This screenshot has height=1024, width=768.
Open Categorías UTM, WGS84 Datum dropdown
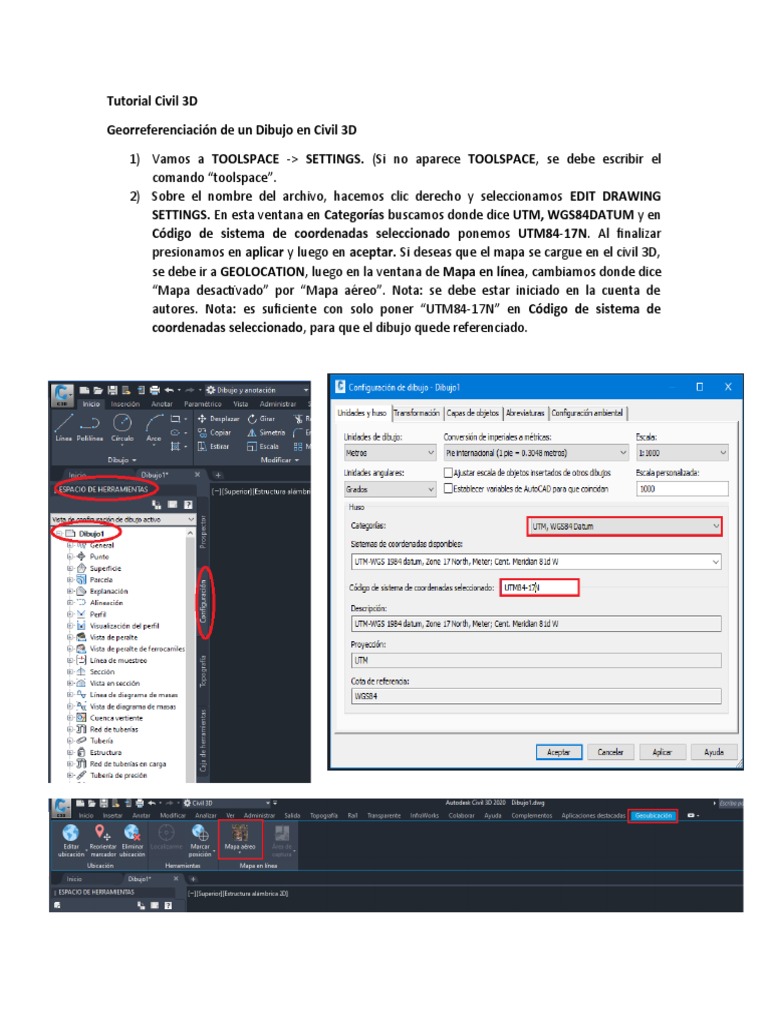624,526
